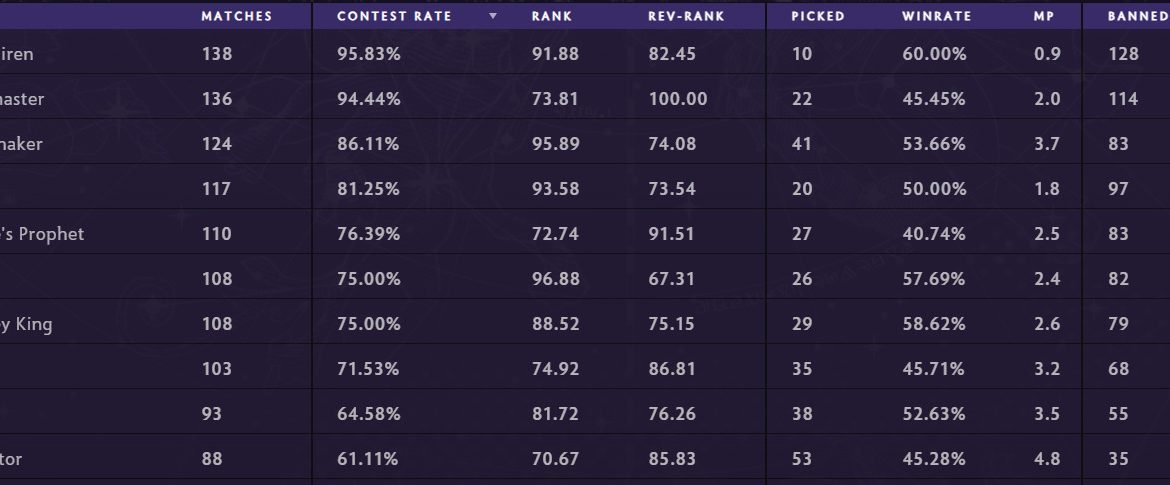Click the 100.00 rev-rank value

(x=677, y=99)
